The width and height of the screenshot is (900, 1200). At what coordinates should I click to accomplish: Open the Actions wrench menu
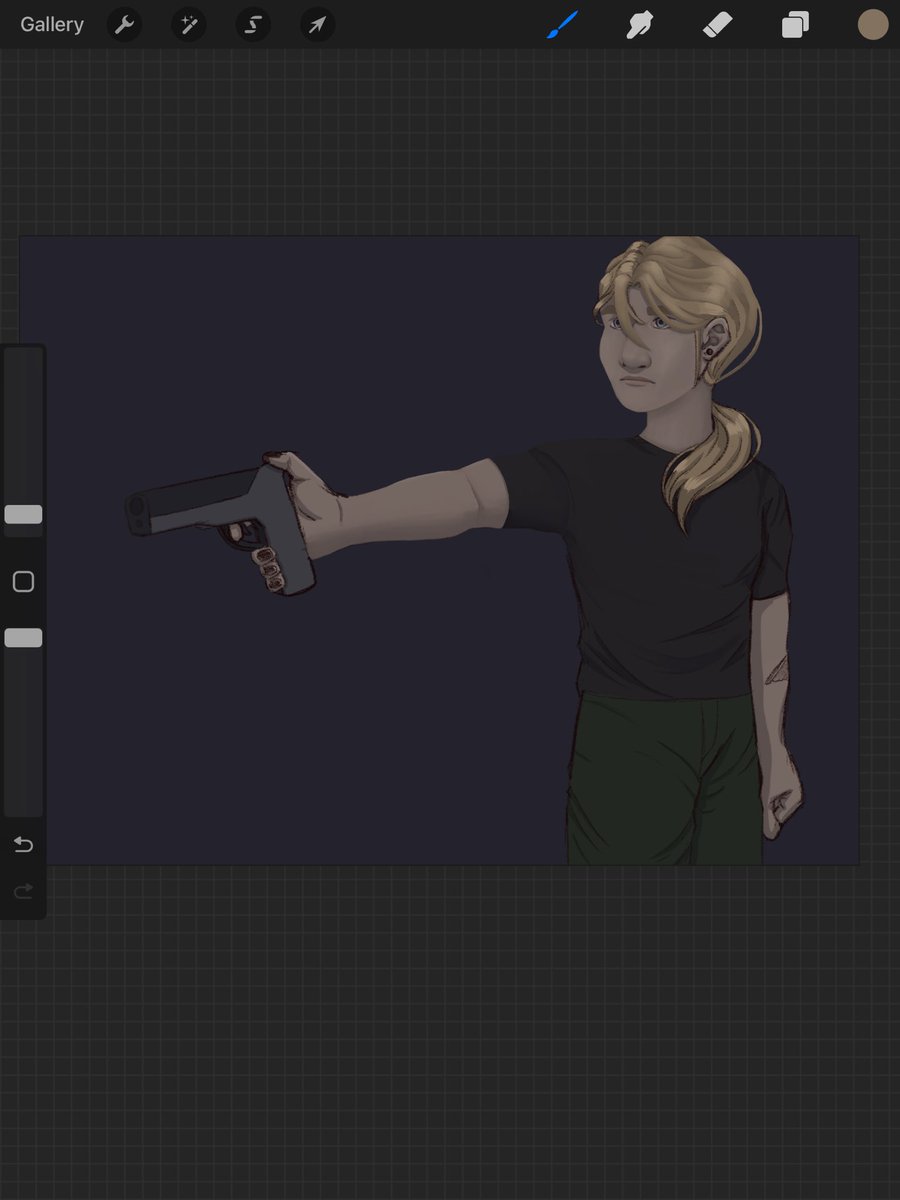[125, 25]
